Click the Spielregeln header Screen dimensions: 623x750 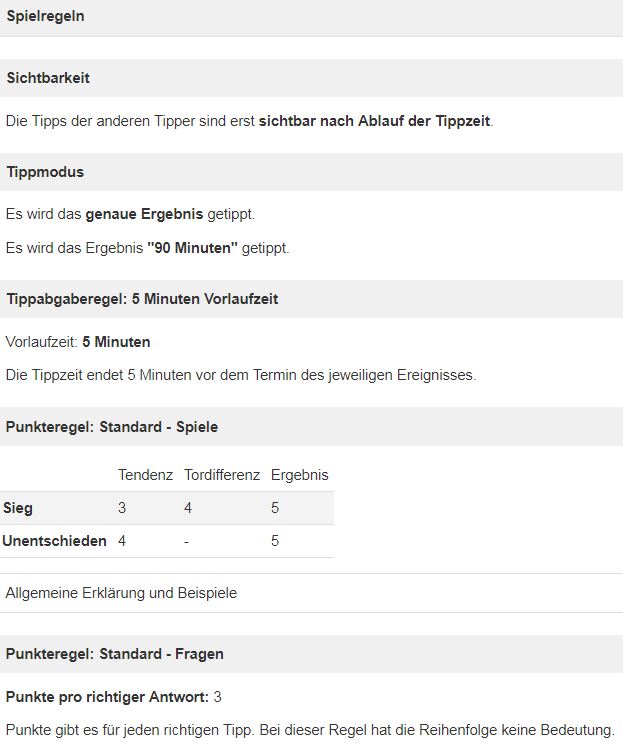(45, 16)
